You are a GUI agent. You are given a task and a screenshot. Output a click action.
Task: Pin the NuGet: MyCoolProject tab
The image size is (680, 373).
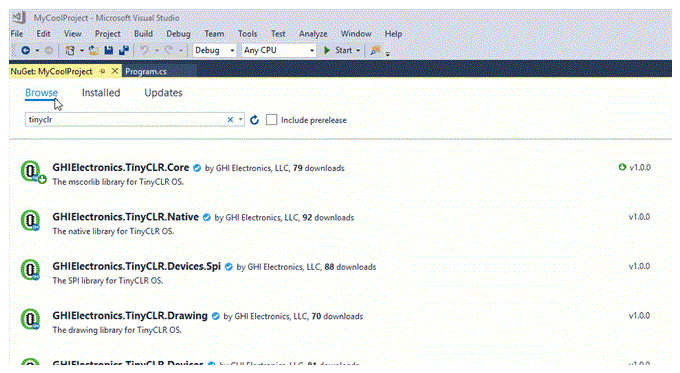102,71
